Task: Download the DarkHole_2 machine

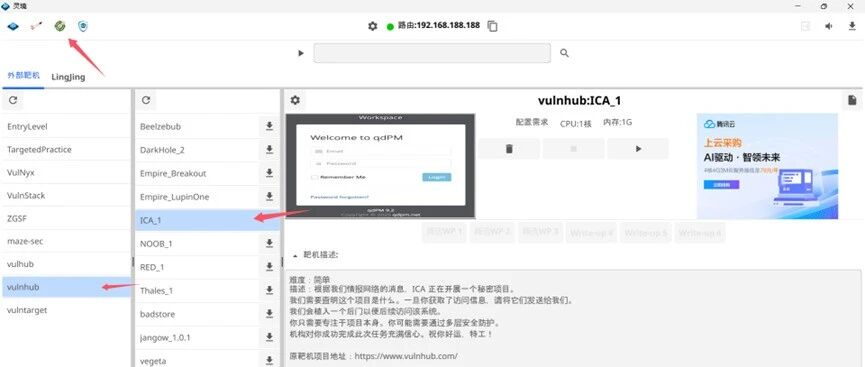Action: point(269,150)
